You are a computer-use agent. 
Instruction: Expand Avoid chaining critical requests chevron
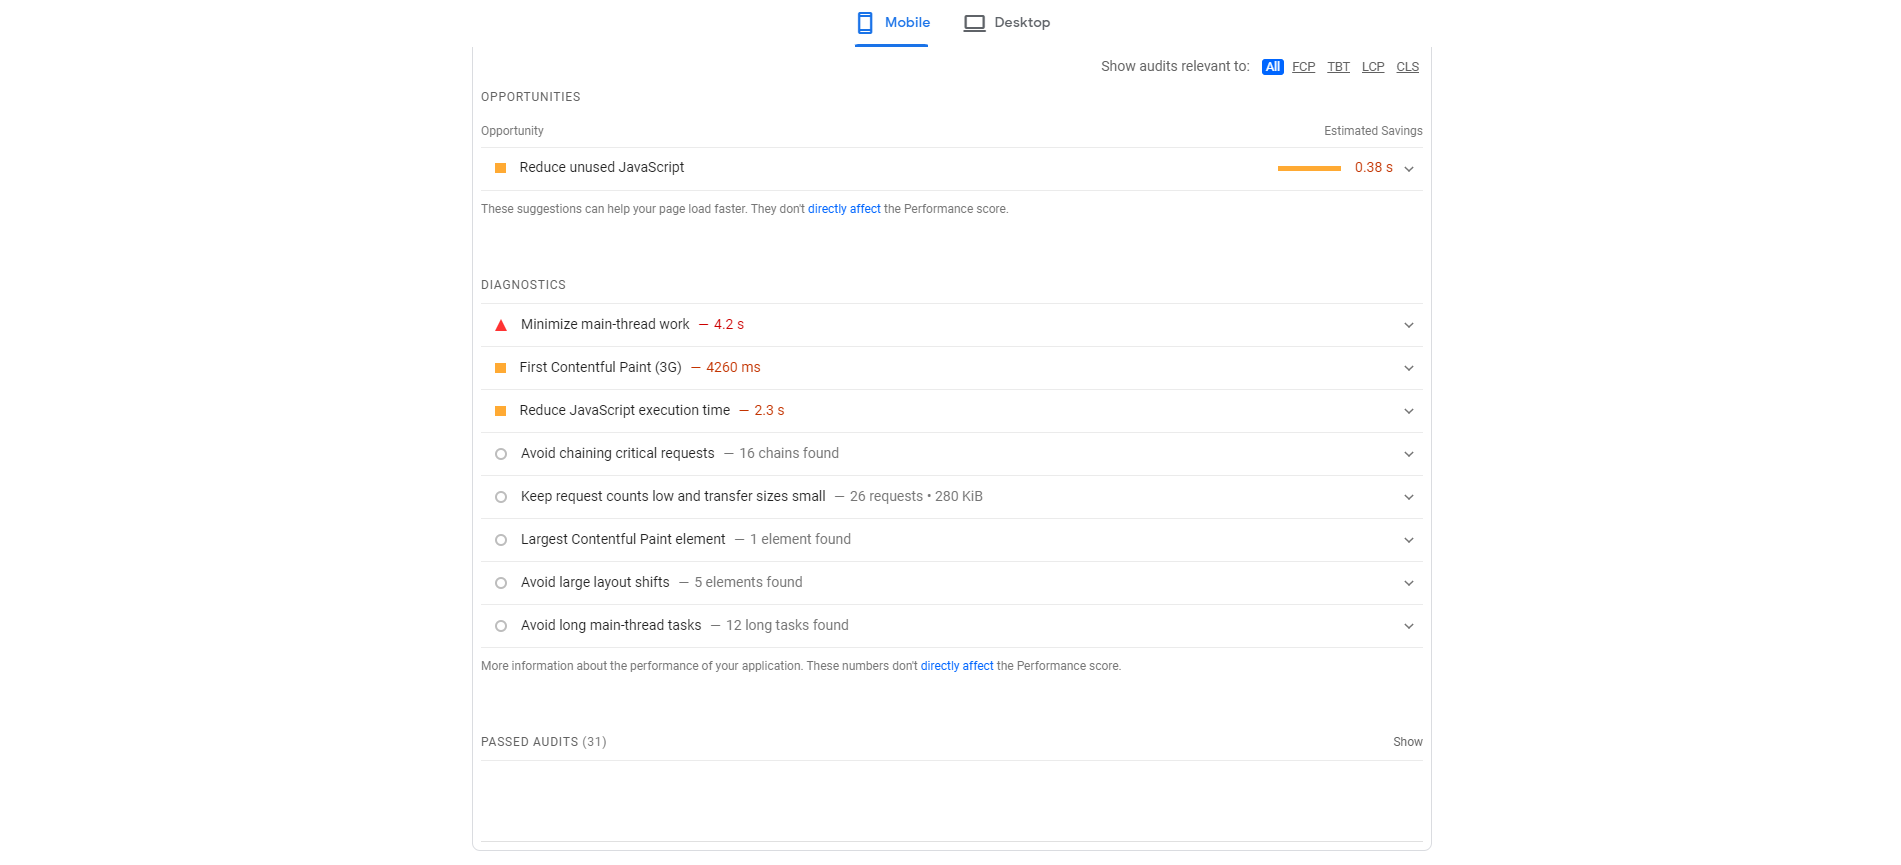tap(1409, 454)
